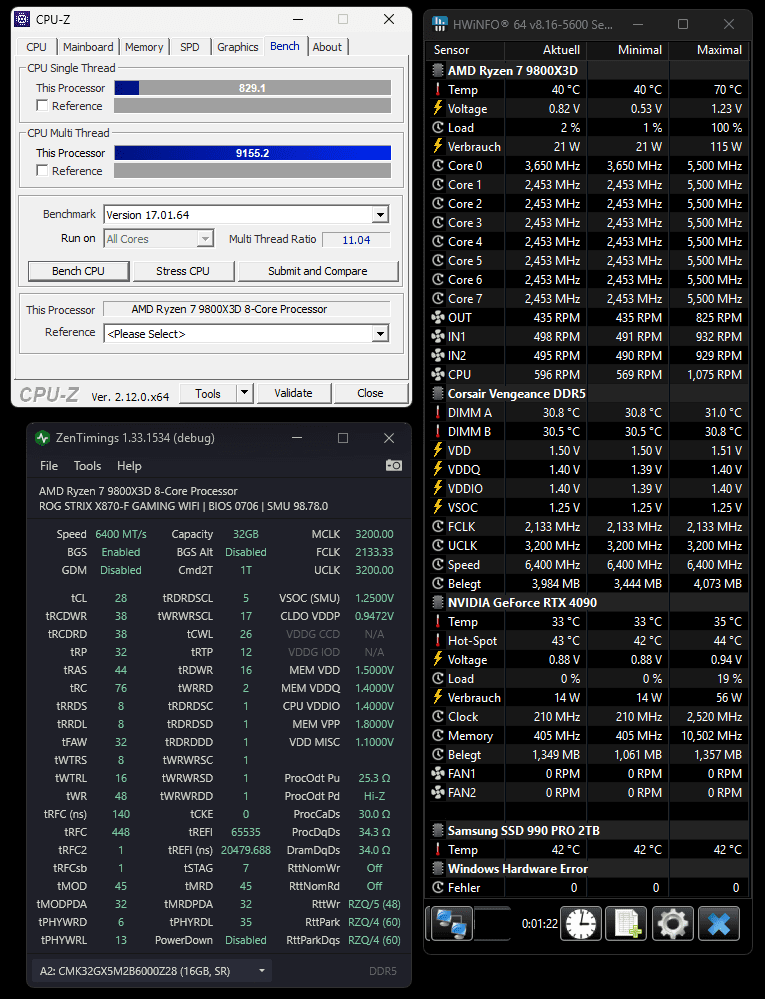Click the thermometer icon on Hot-Spot row
The width and height of the screenshot is (765, 999).
pyautogui.click(x=438, y=640)
